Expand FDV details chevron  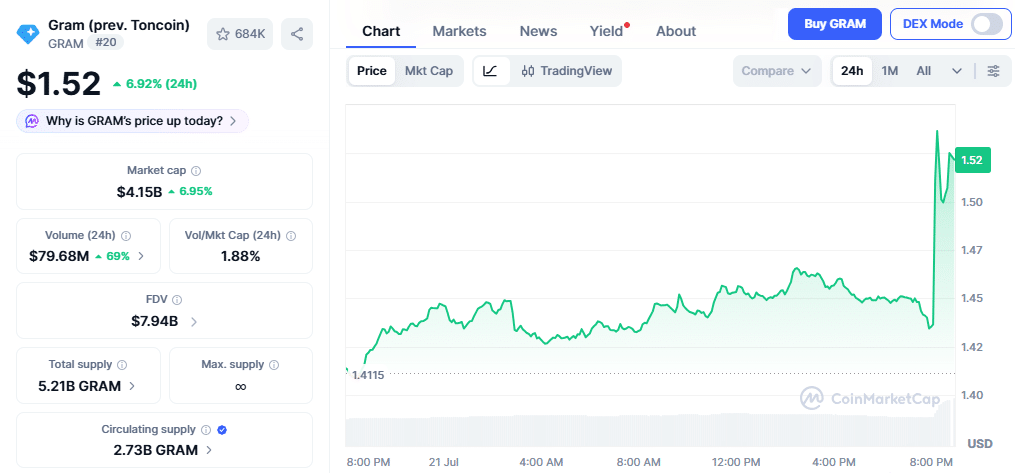click(194, 321)
